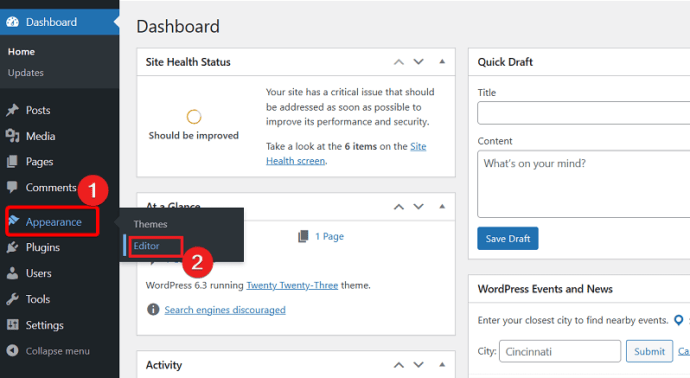Click the Tools wrench icon

tap(13, 299)
